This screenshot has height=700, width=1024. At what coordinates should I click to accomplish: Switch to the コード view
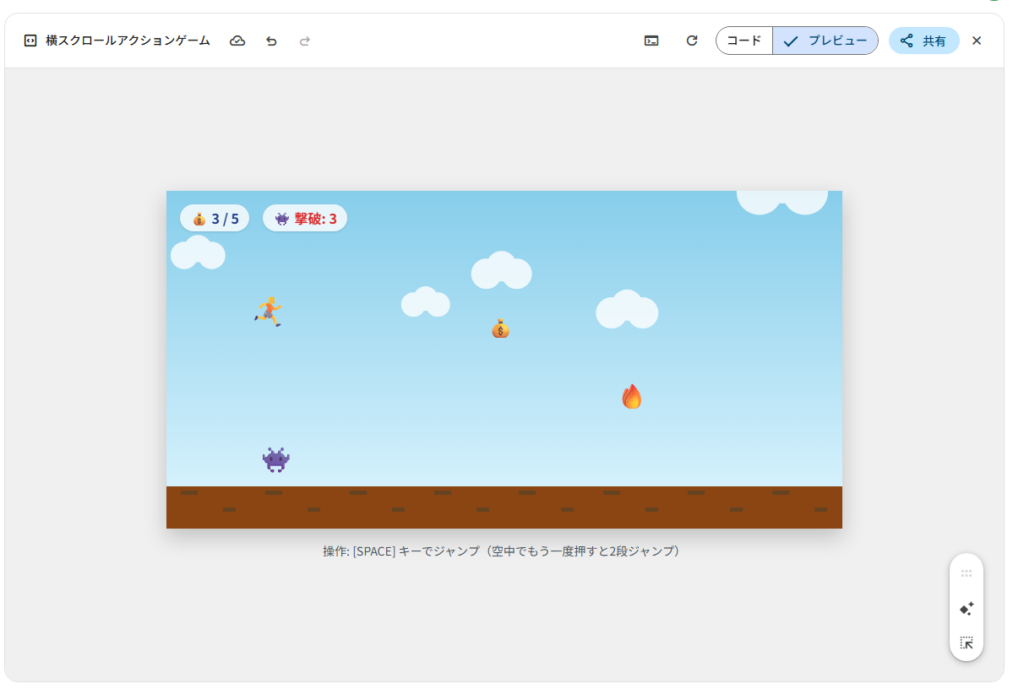pos(744,41)
